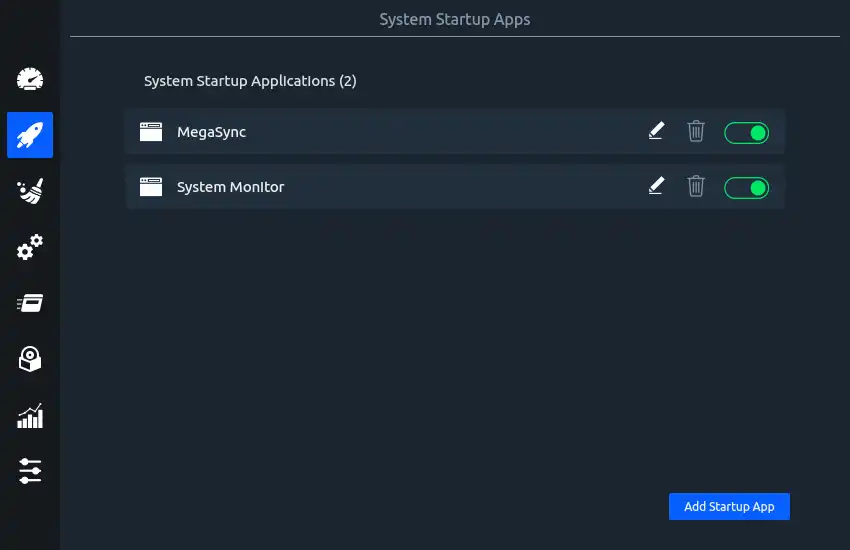
Task: Click the MegaSync window icon
Action: click(x=151, y=132)
